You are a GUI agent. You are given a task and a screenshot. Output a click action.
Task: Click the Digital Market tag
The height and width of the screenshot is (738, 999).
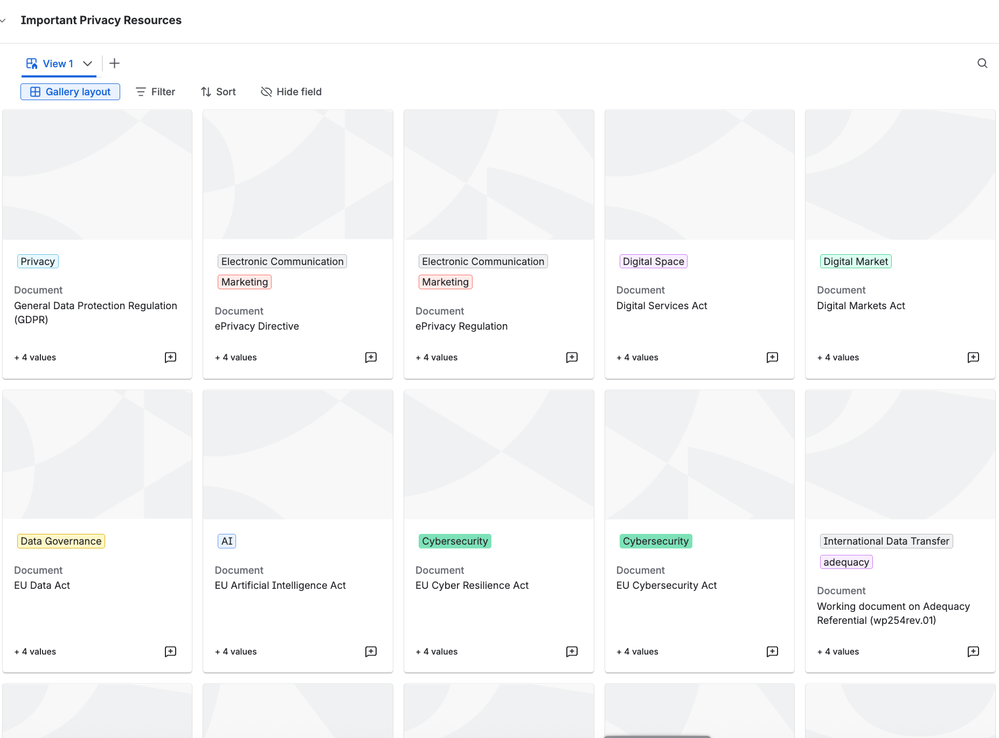point(855,261)
